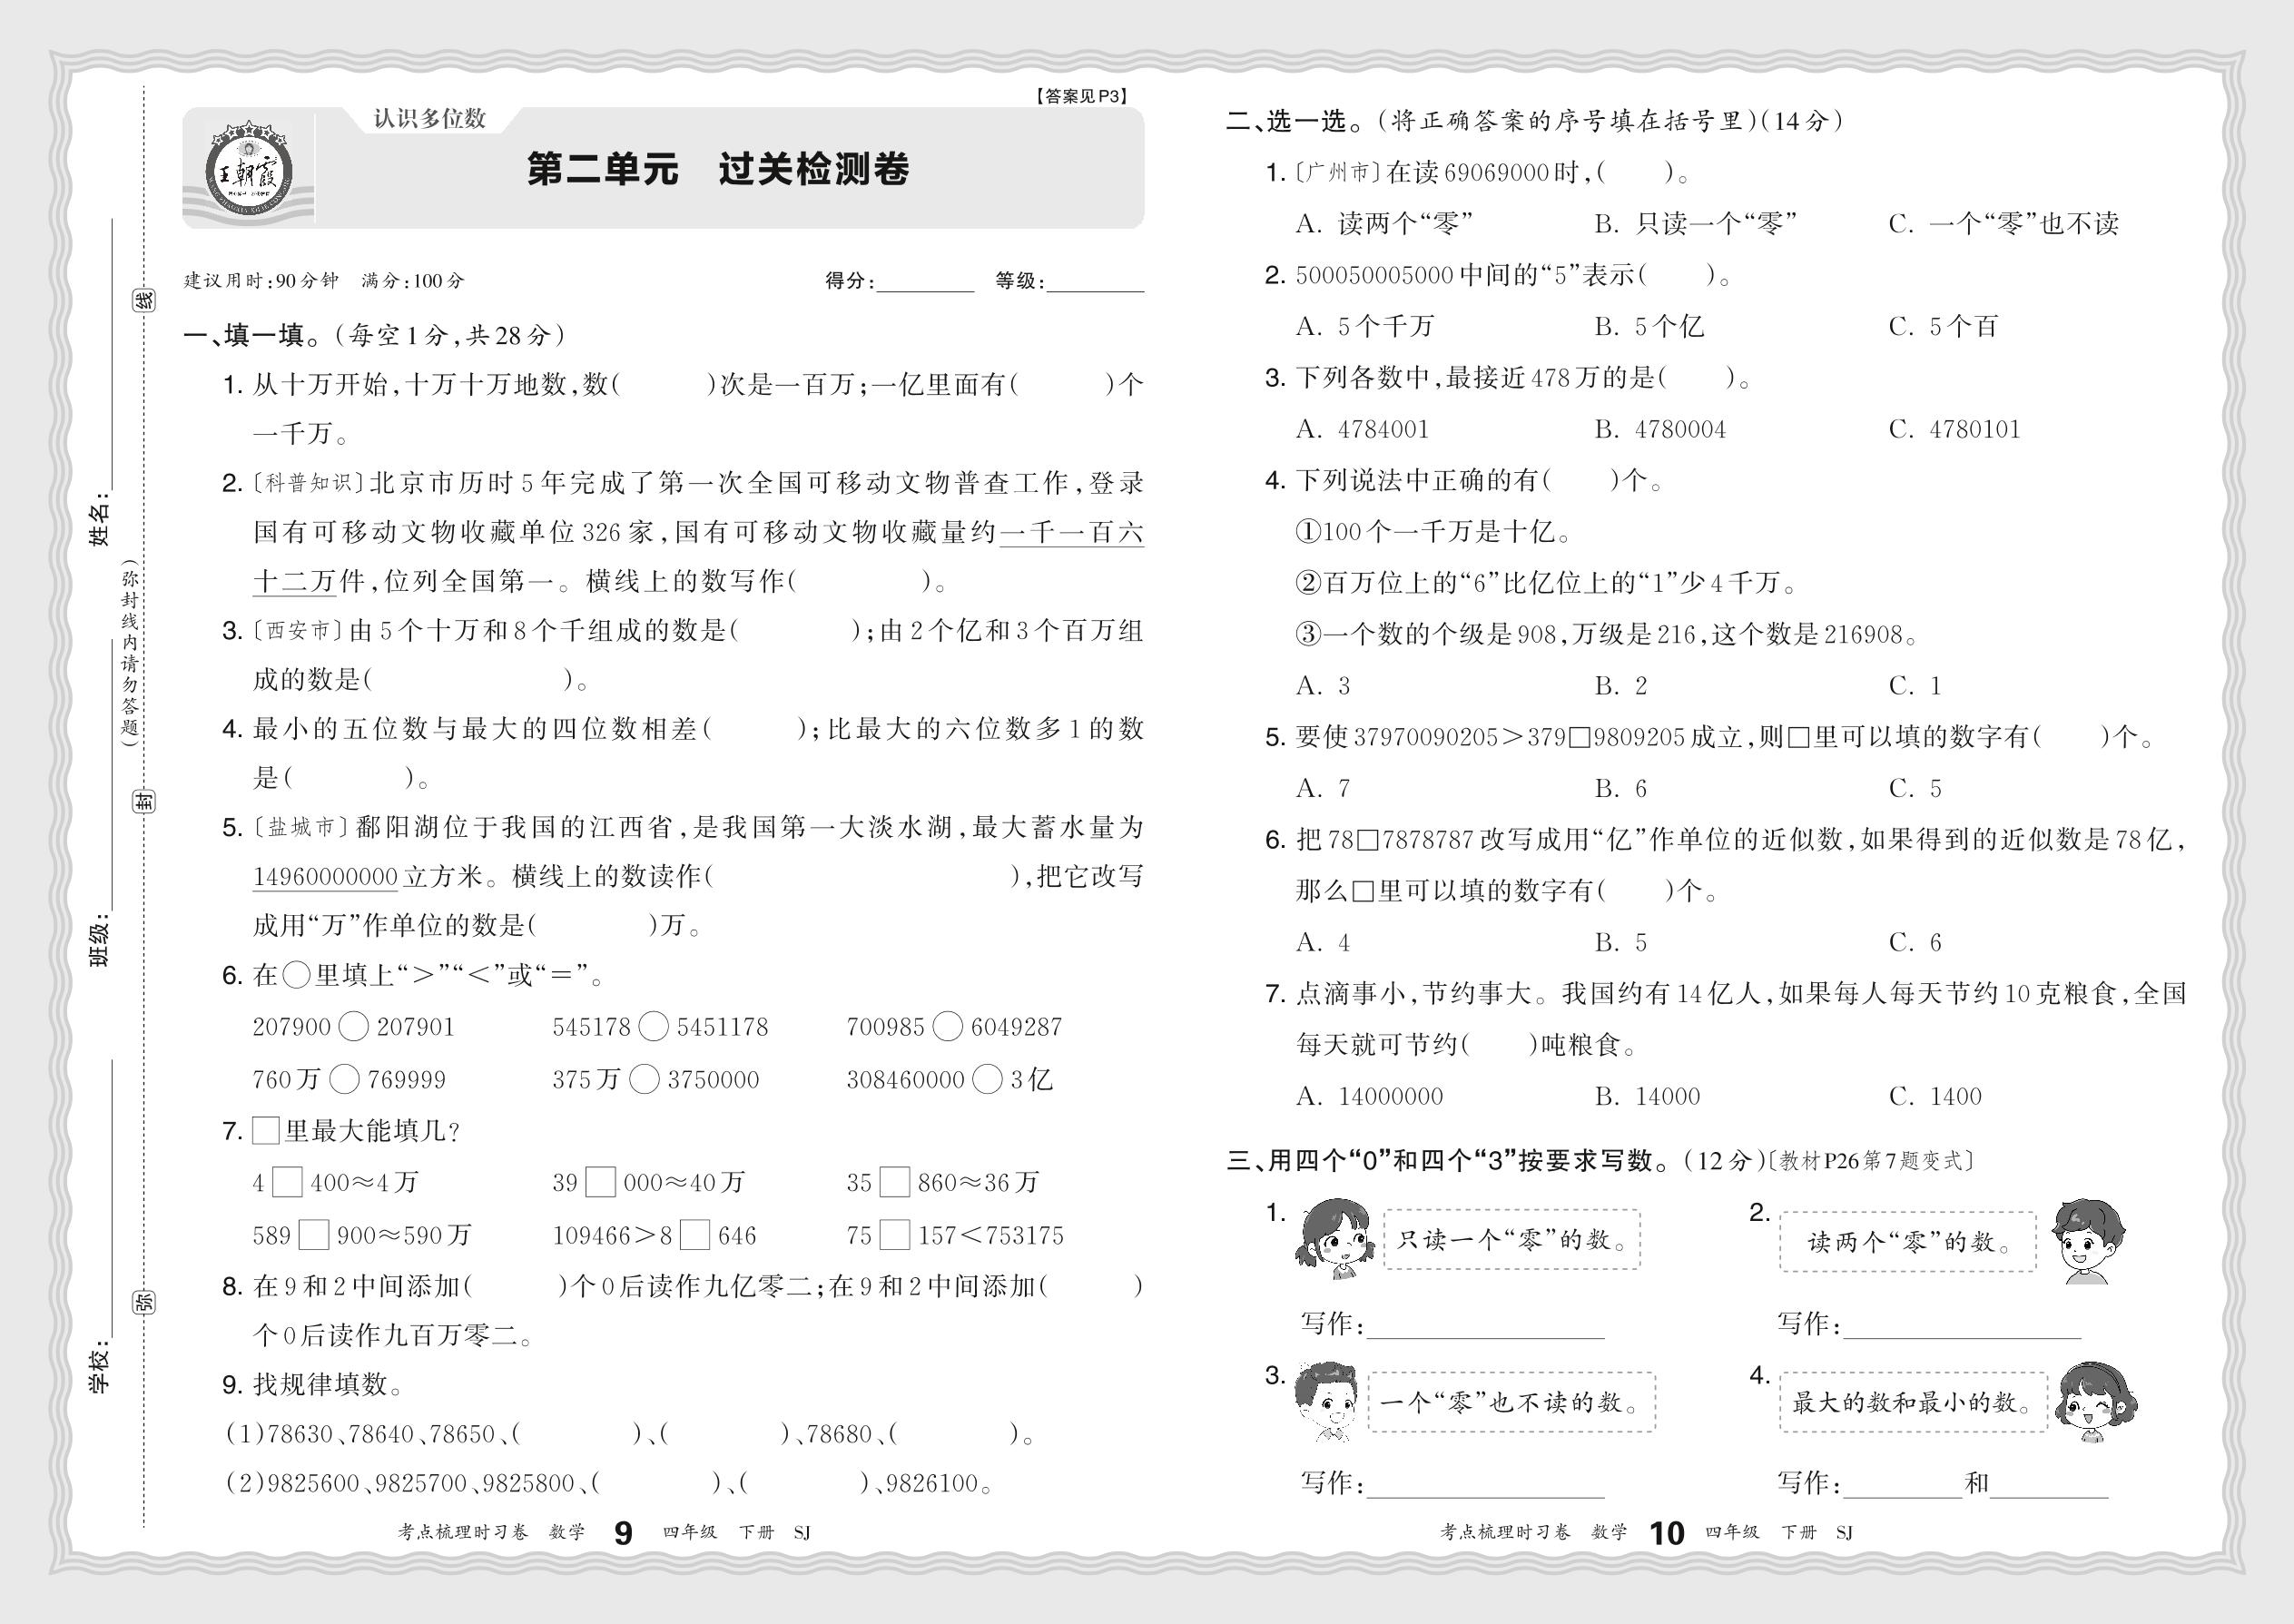Click the 王朝霞 logo badge
Image resolution: width=2294 pixels, height=1624 pixels.
click(x=248, y=171)
